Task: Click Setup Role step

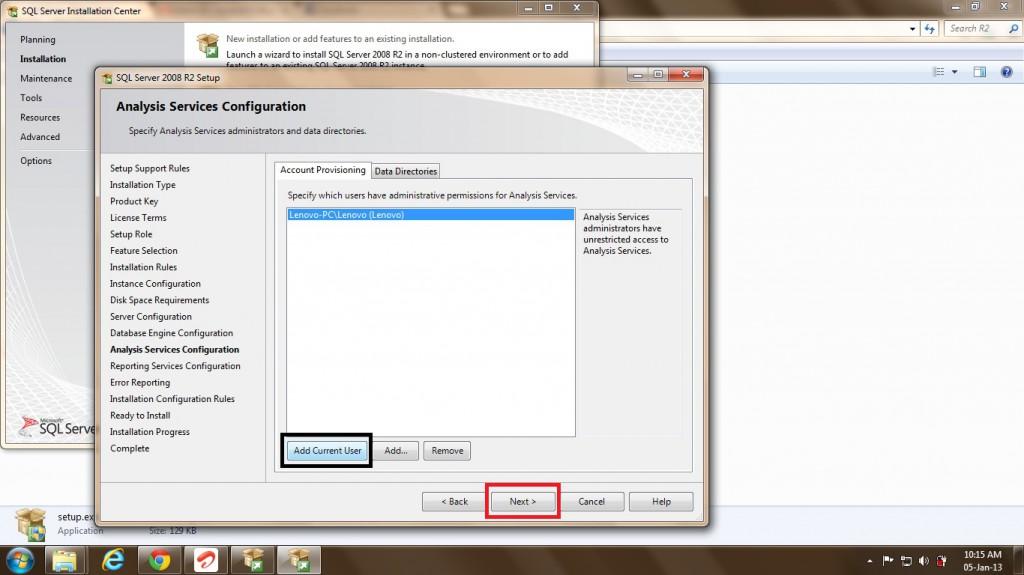Action: (131, 234)
